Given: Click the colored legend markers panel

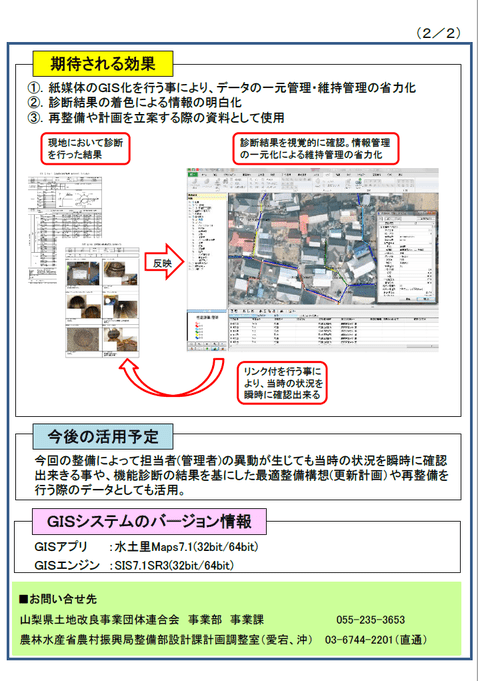Looking at the screenshot, I should (x=207, y=330).
